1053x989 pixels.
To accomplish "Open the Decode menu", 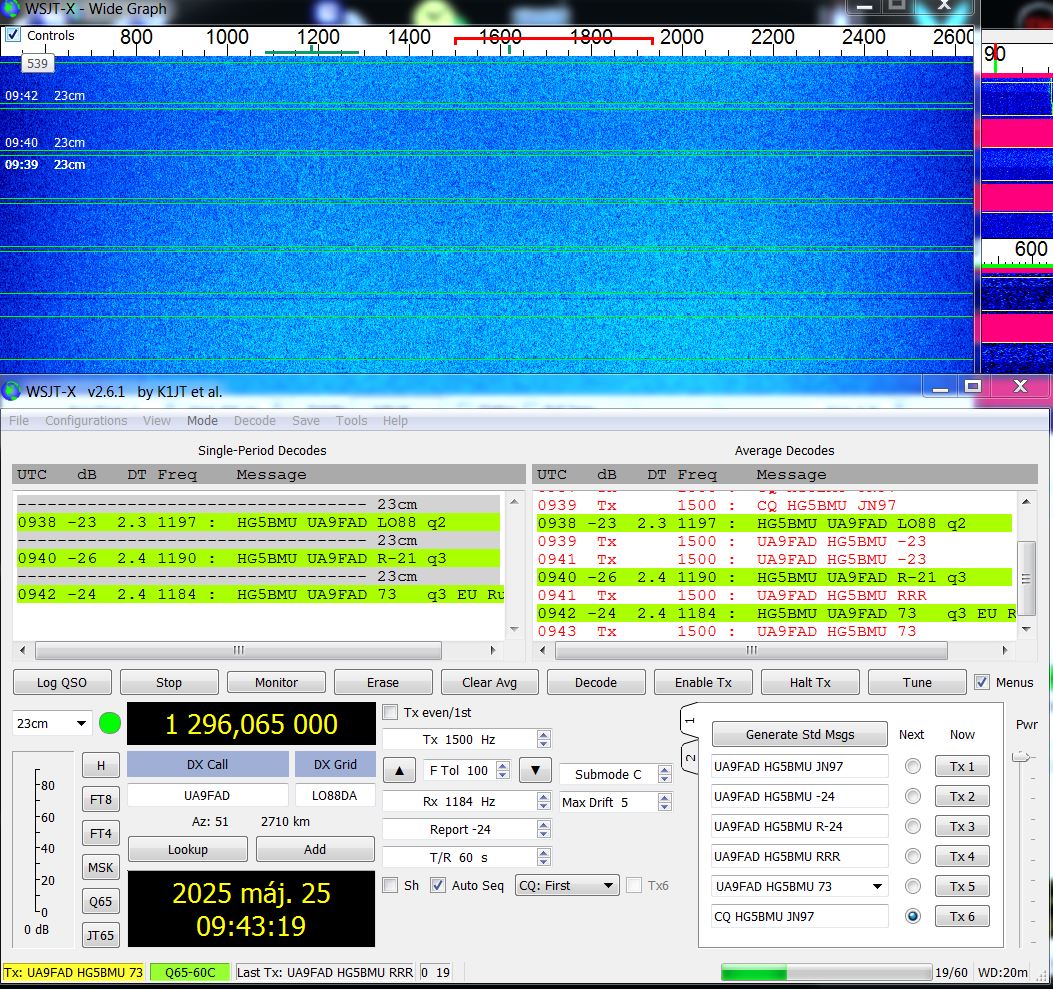I will [255, 420].
